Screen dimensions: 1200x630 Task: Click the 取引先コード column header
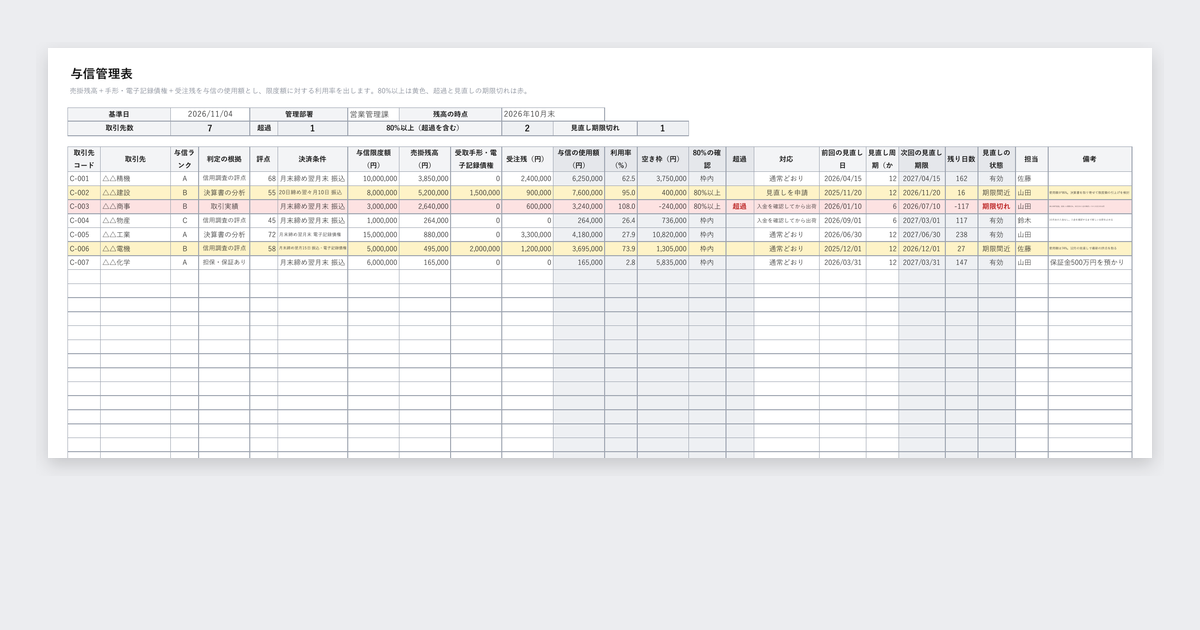coord(84,159)
